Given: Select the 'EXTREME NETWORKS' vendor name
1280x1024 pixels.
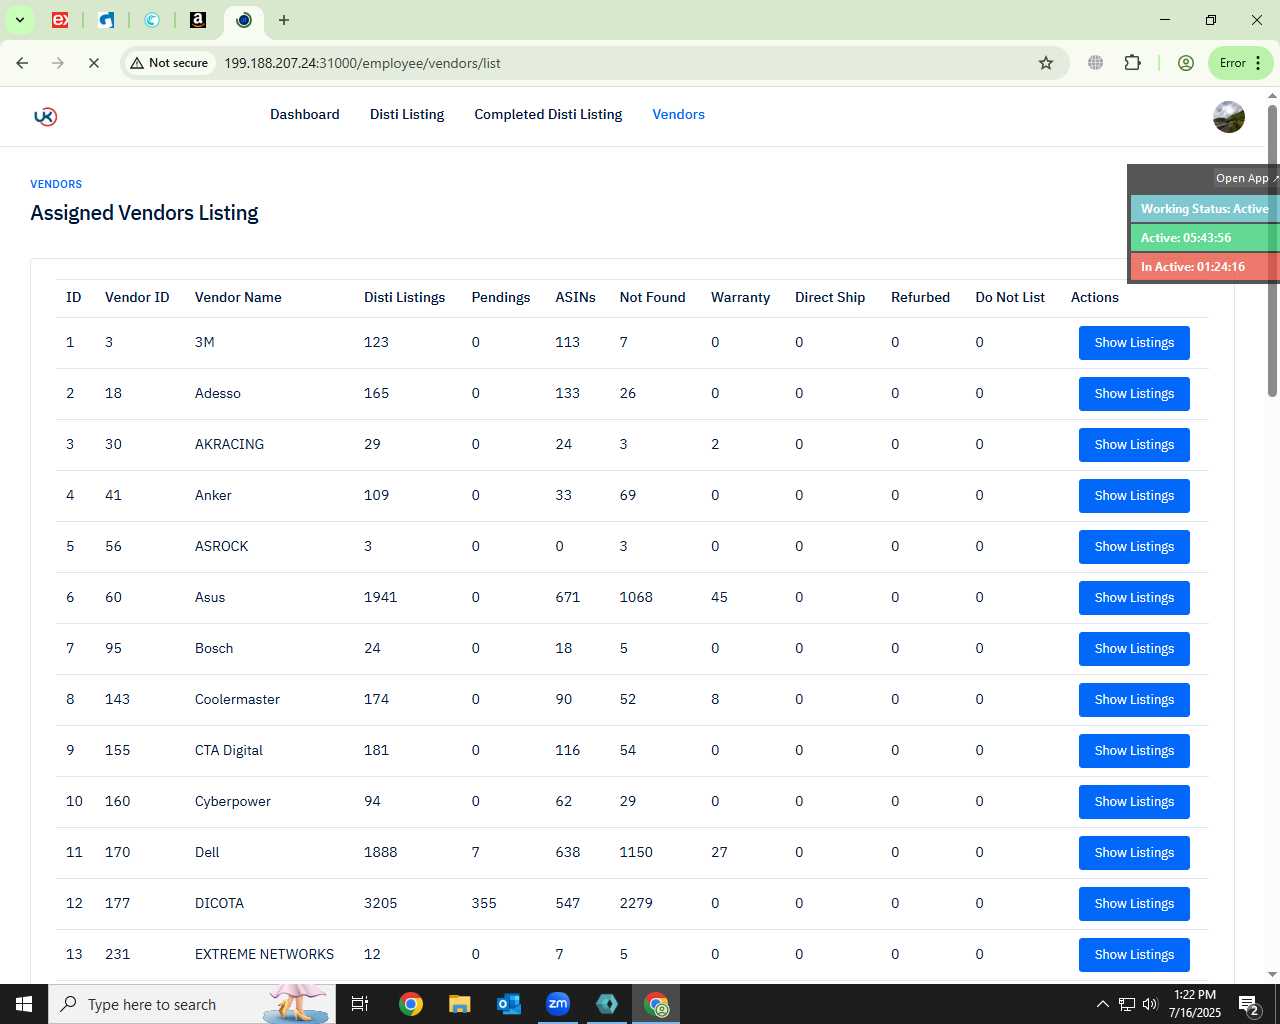Looking at the screenshot, I should [x=264, y=955].
